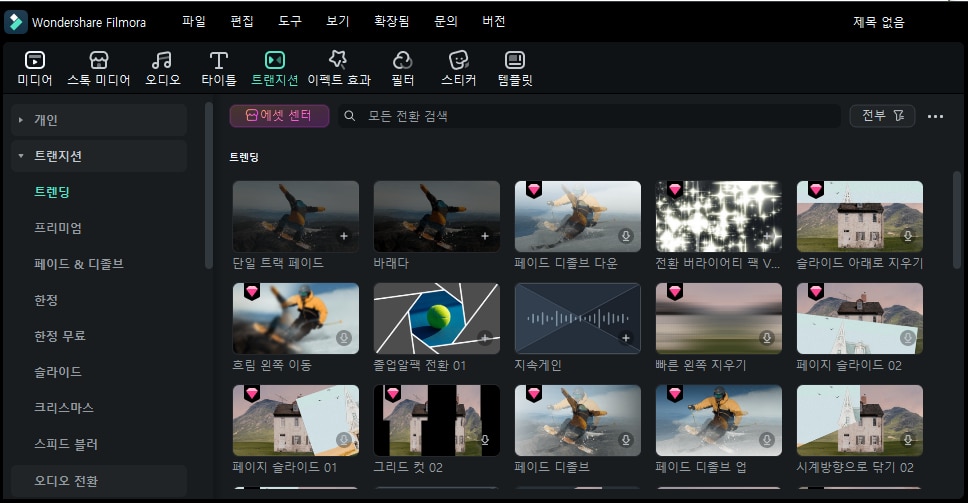This screenshot has height=503, width=968.
Task: Open the 보기 menu
Action: point(338,21)
